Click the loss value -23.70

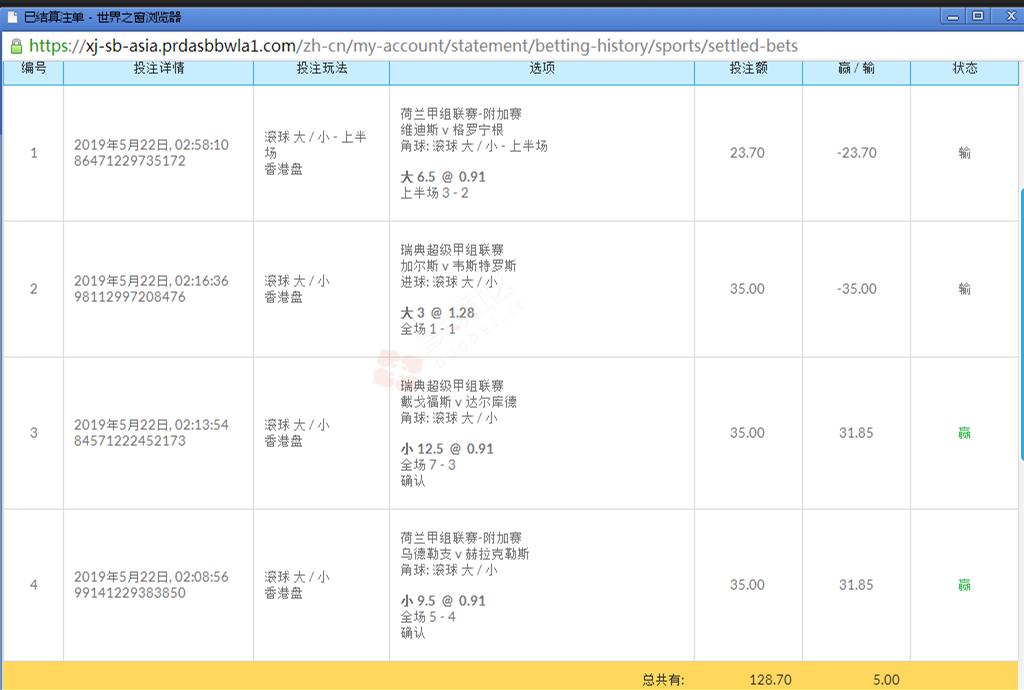point(856,153)
